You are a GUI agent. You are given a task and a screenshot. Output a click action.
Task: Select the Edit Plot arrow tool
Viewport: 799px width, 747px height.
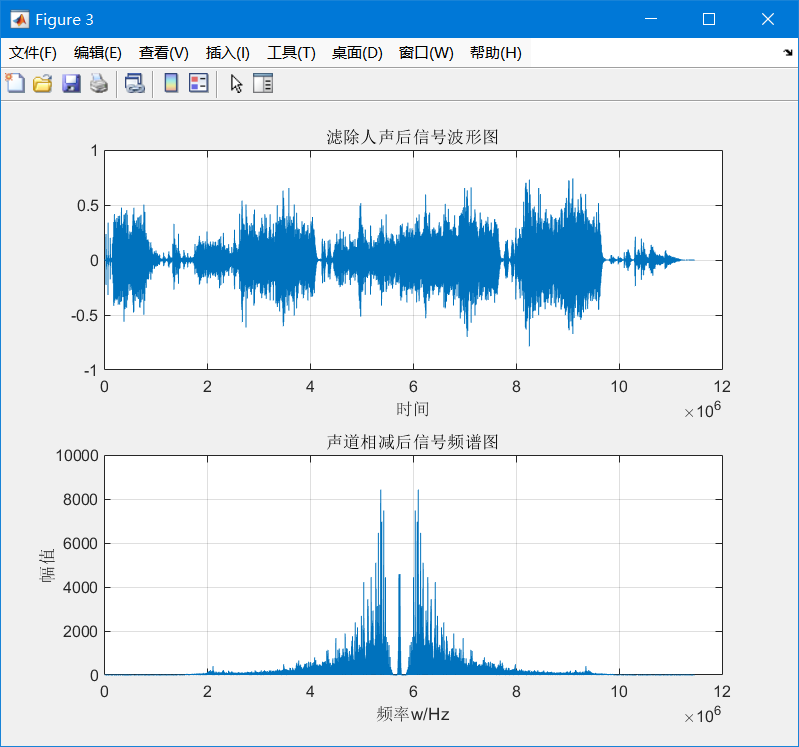pos(236,84)
